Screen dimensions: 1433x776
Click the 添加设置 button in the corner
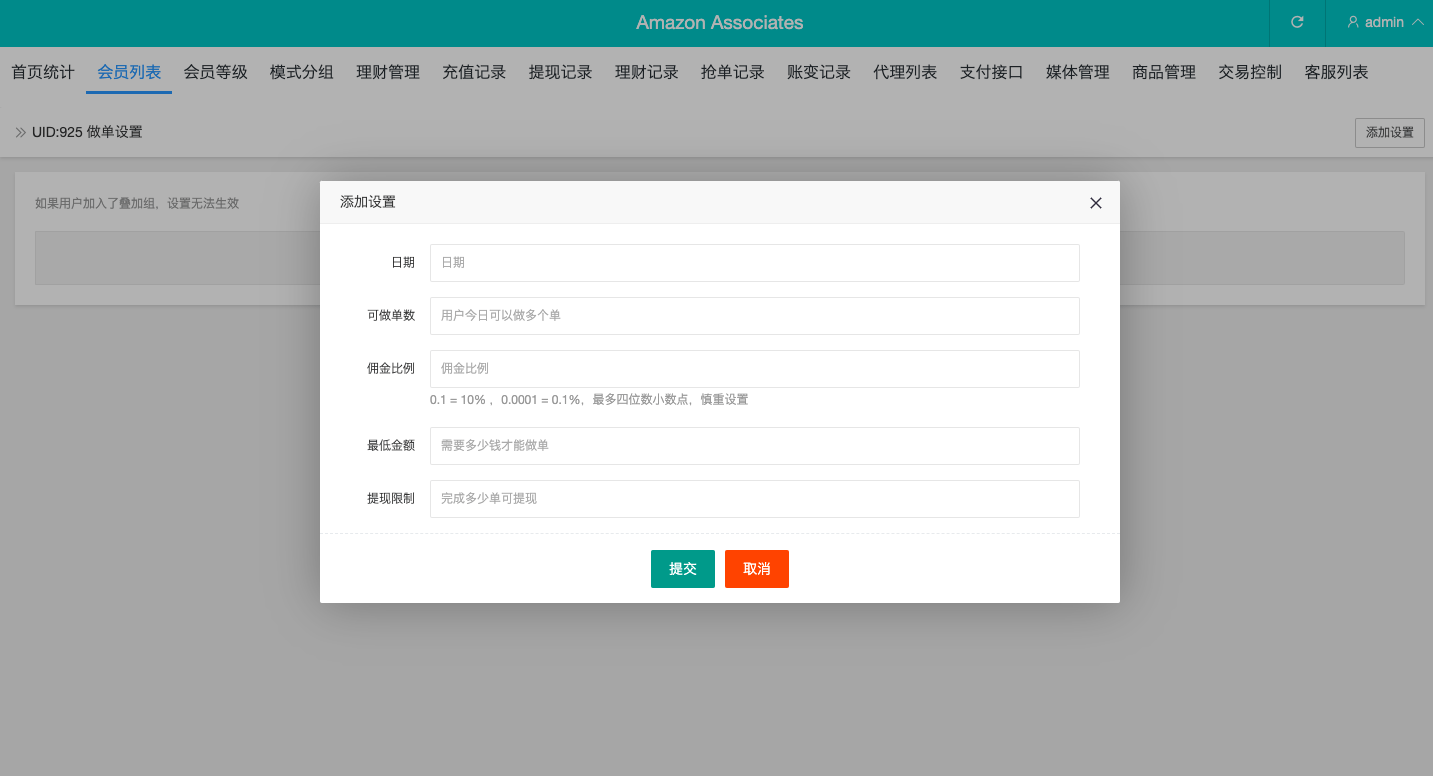(1389, 132)
